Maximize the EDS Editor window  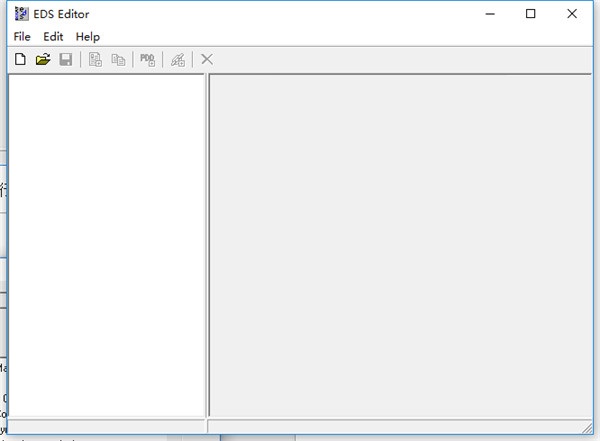530,14
